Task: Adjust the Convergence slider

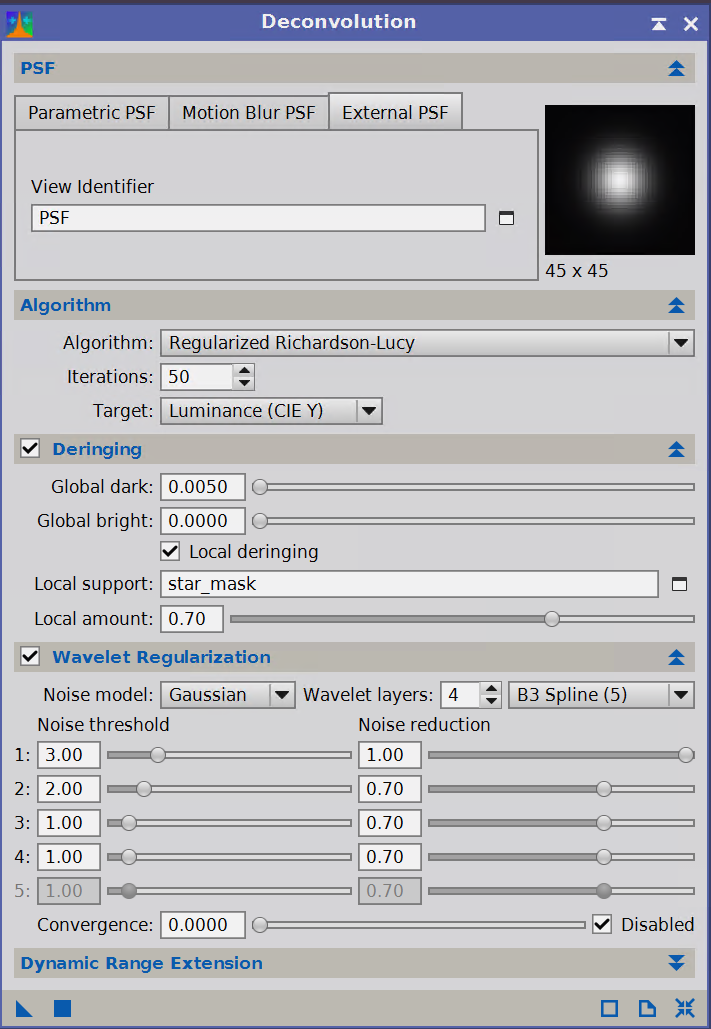Action: [419, 925]
